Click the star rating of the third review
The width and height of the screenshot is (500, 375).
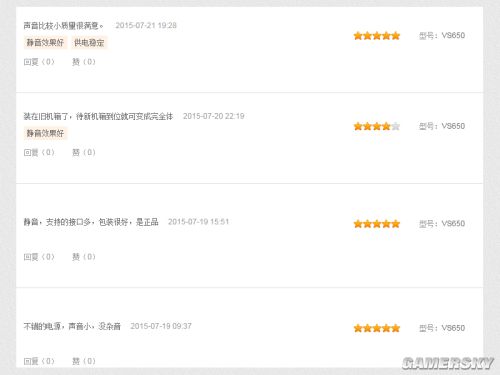(x=377, y=224)
